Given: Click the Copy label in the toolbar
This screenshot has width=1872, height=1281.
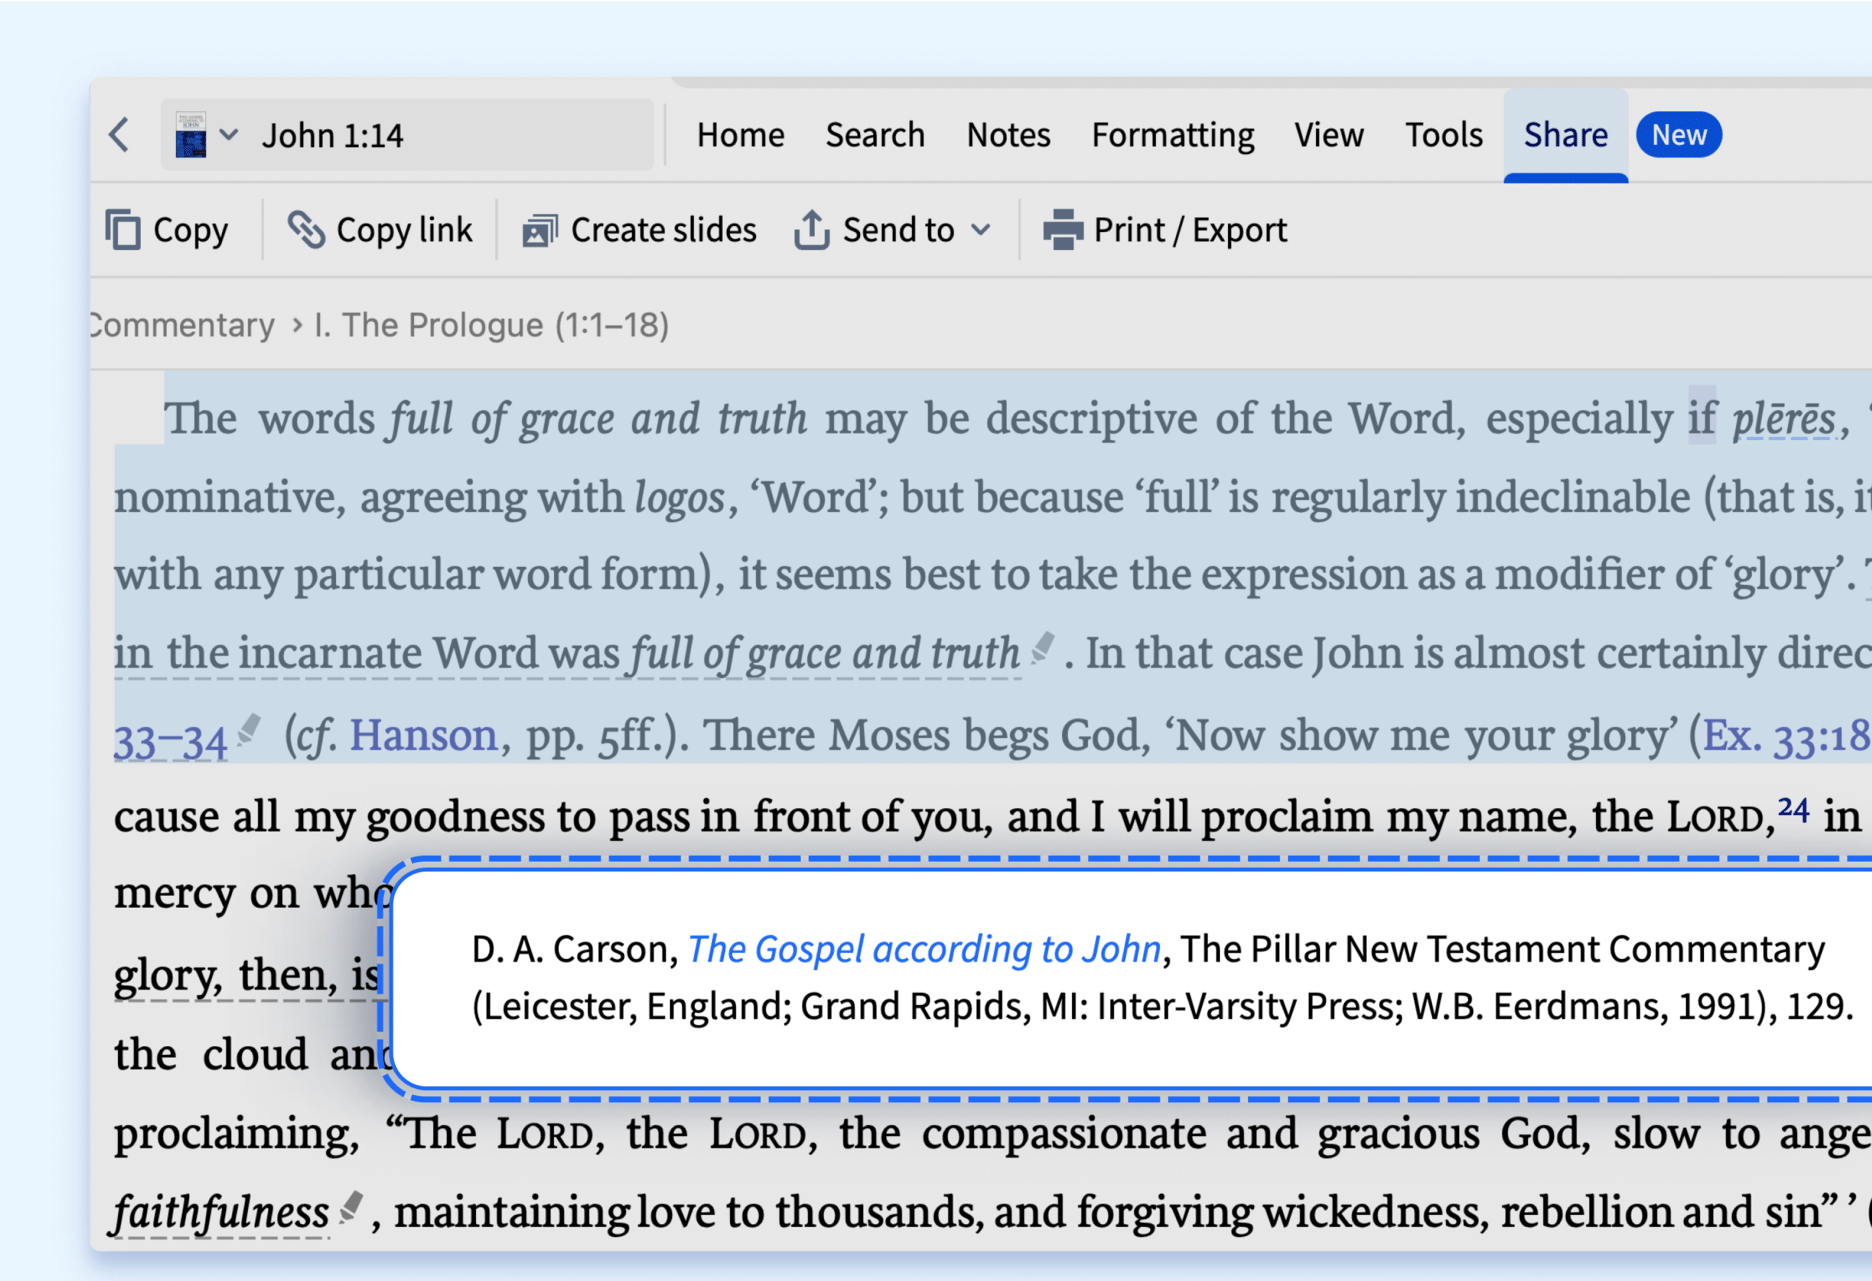Looking at the screenshot, I should coord(190,230).
